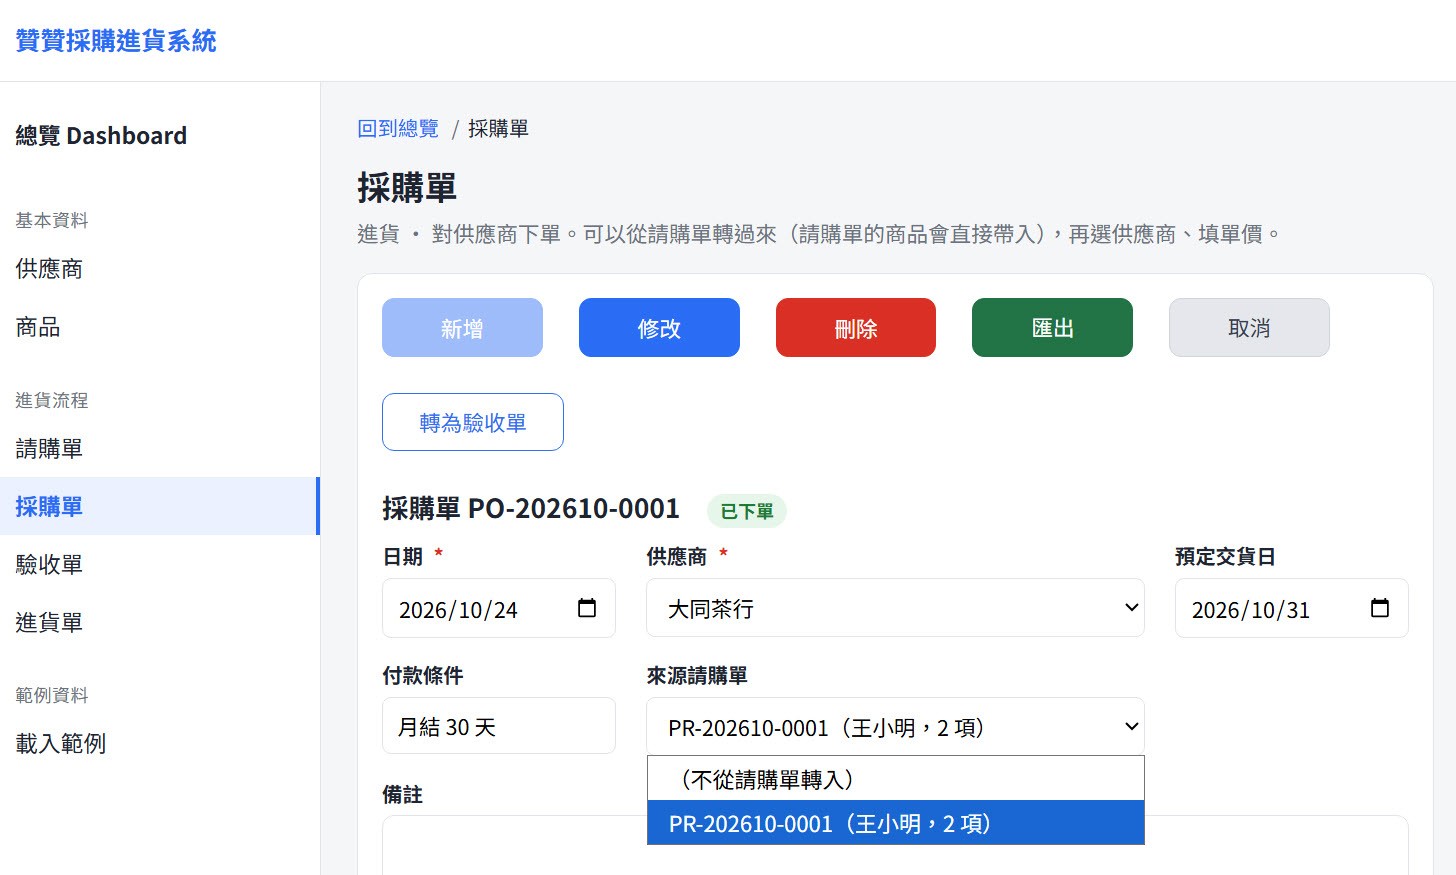Open 贊贊採購進貨系統 home title
This screenshot has width=1456, height=875.
[116, 41]
